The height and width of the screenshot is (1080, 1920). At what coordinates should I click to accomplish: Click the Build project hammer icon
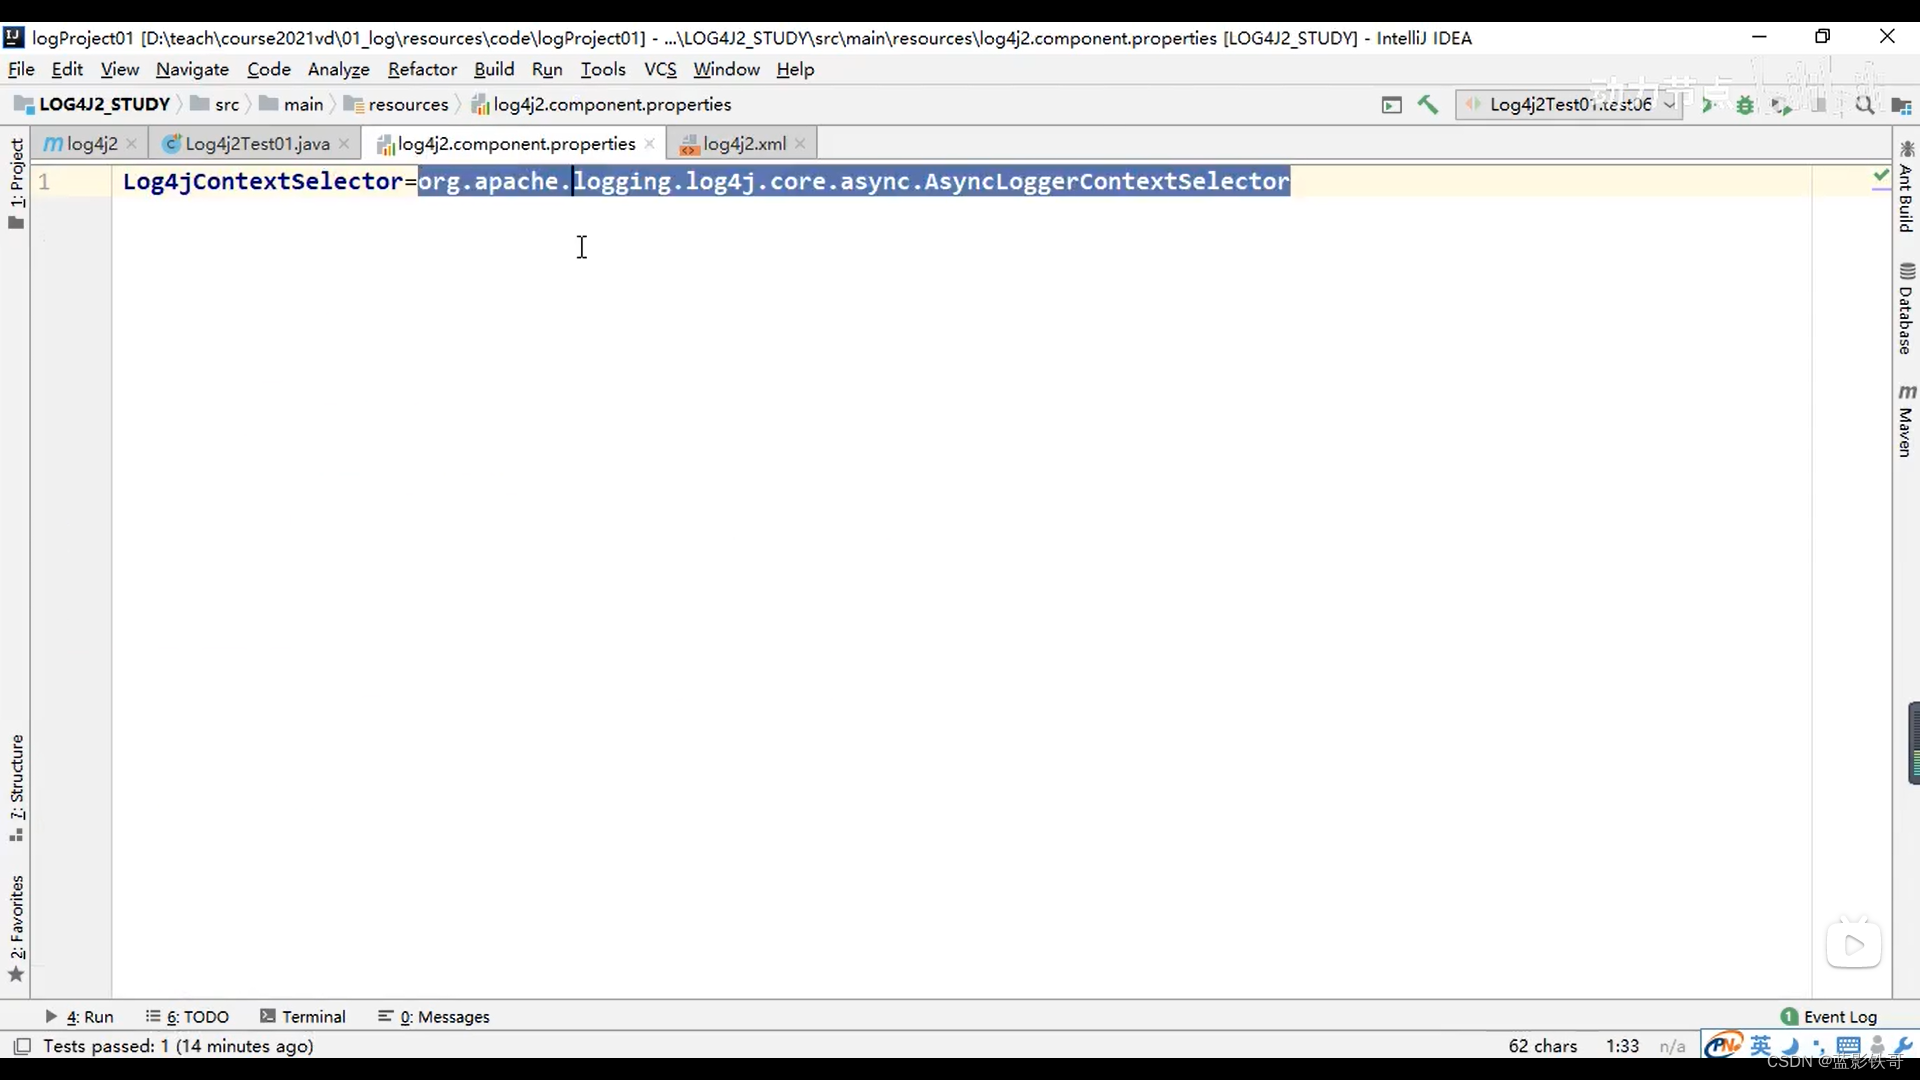tap(1428, 104)
